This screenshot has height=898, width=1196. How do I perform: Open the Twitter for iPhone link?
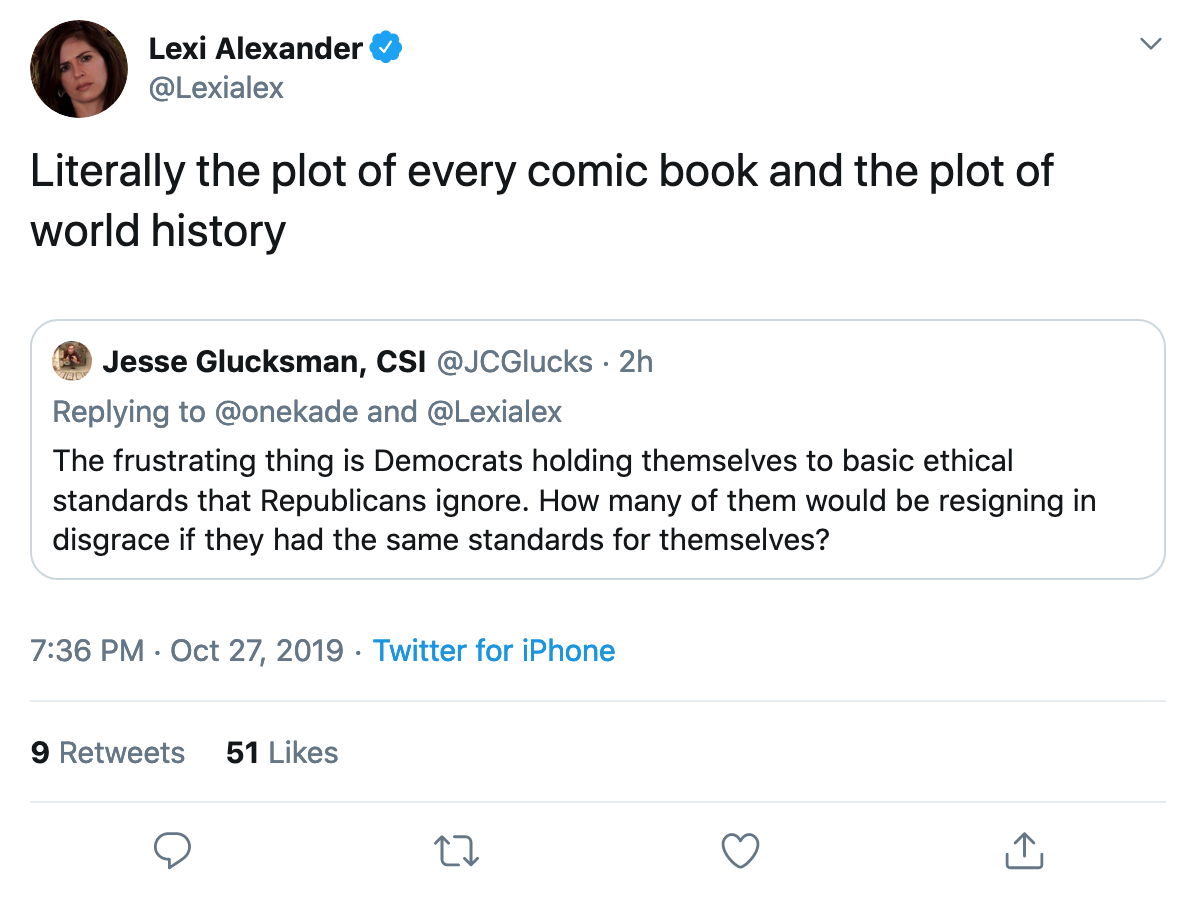pyautogui.click(x=494, y=651)
